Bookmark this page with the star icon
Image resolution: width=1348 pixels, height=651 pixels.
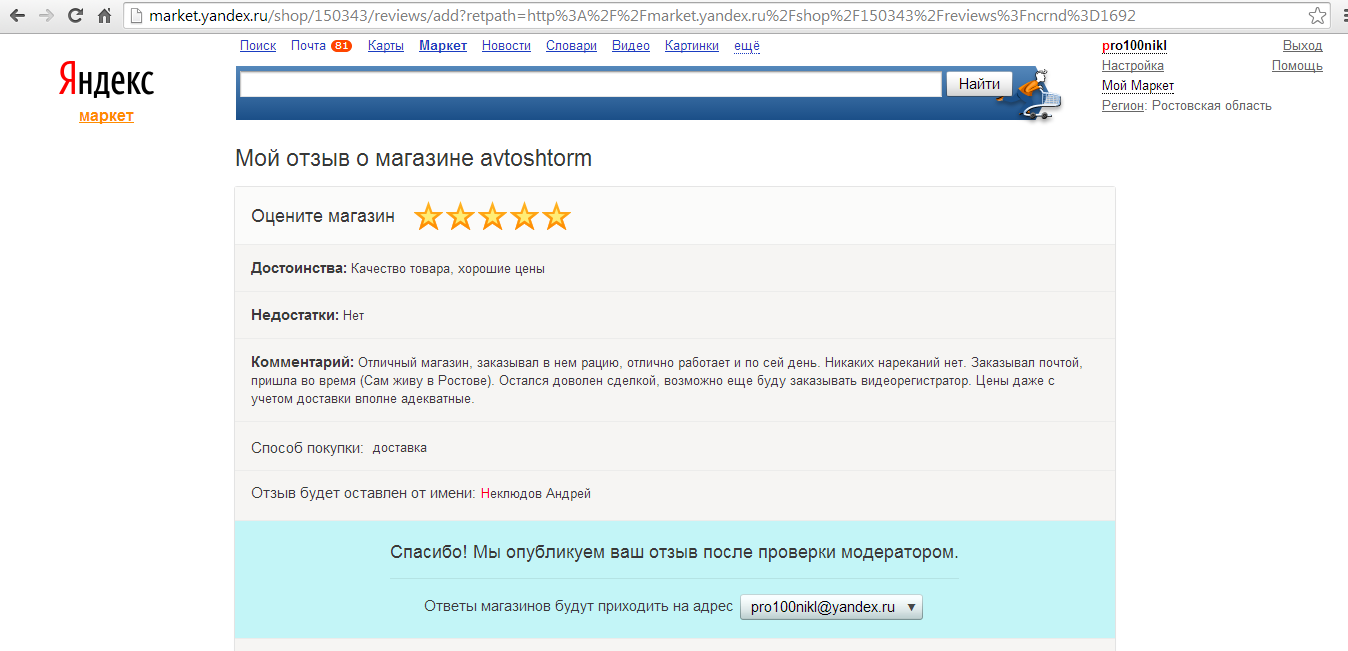[1318, 16]
